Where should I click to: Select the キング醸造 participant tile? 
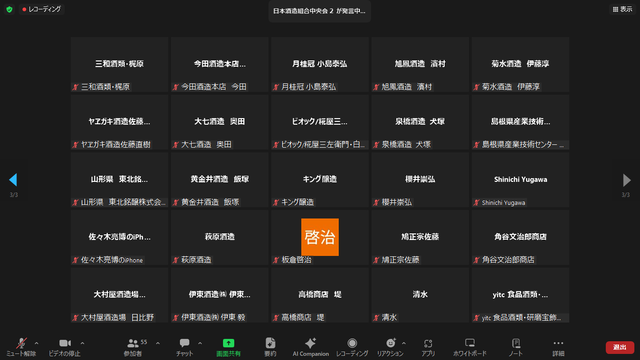pos(320,180)
